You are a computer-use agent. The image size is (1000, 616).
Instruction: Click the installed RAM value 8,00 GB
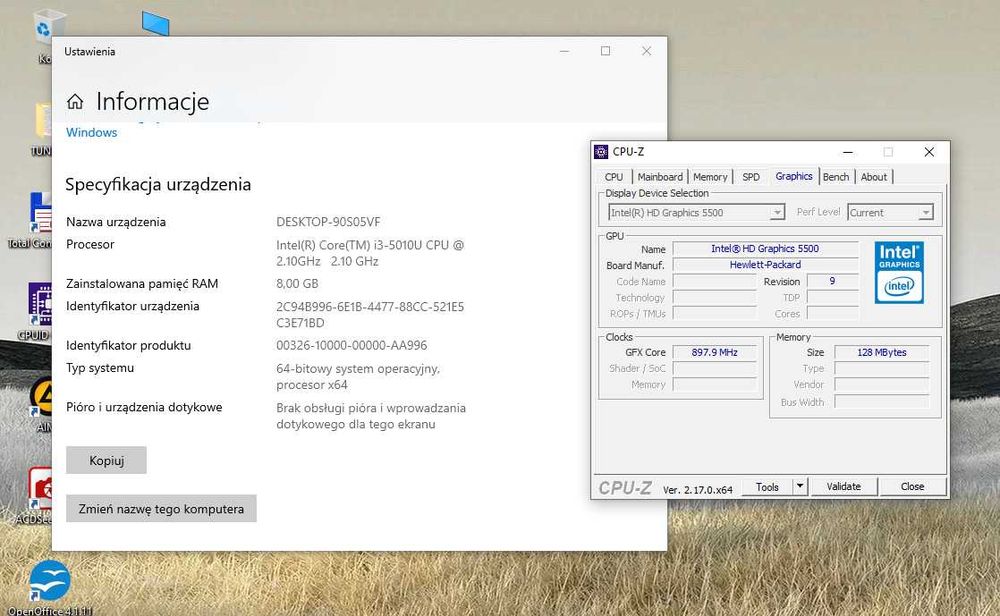point(297,284)
